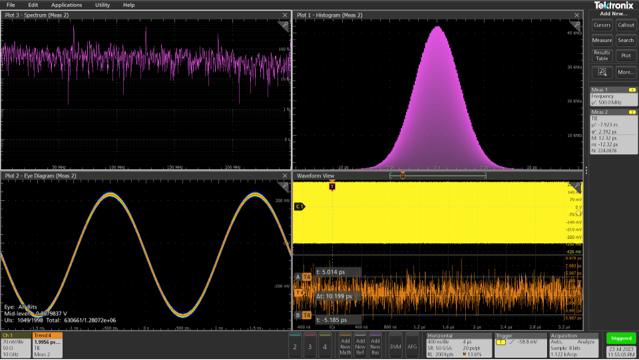This screenshot has height=360, width=639.
Task: Click the waveform zoom overview bar
Action: click(x=438, y=176)
